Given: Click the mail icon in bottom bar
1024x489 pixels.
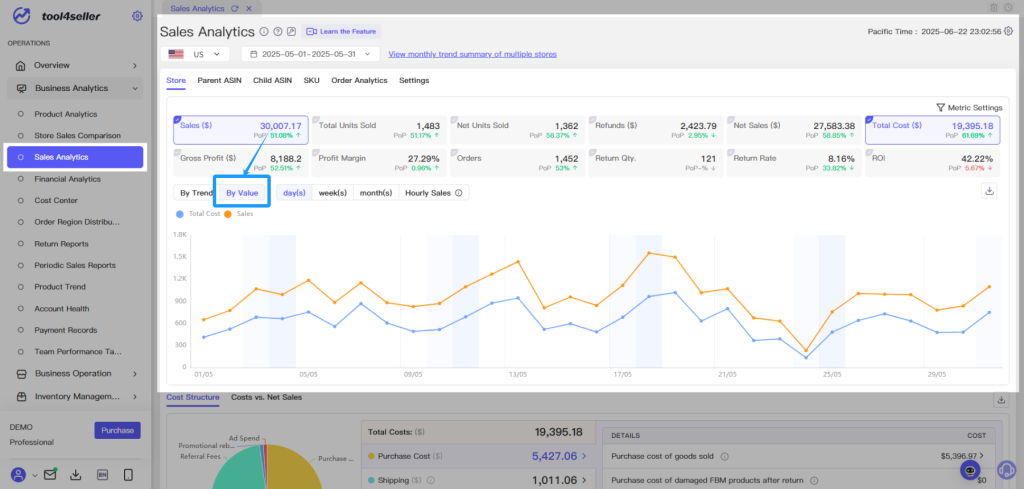Looking at the screenshot, I should [50, 475].
